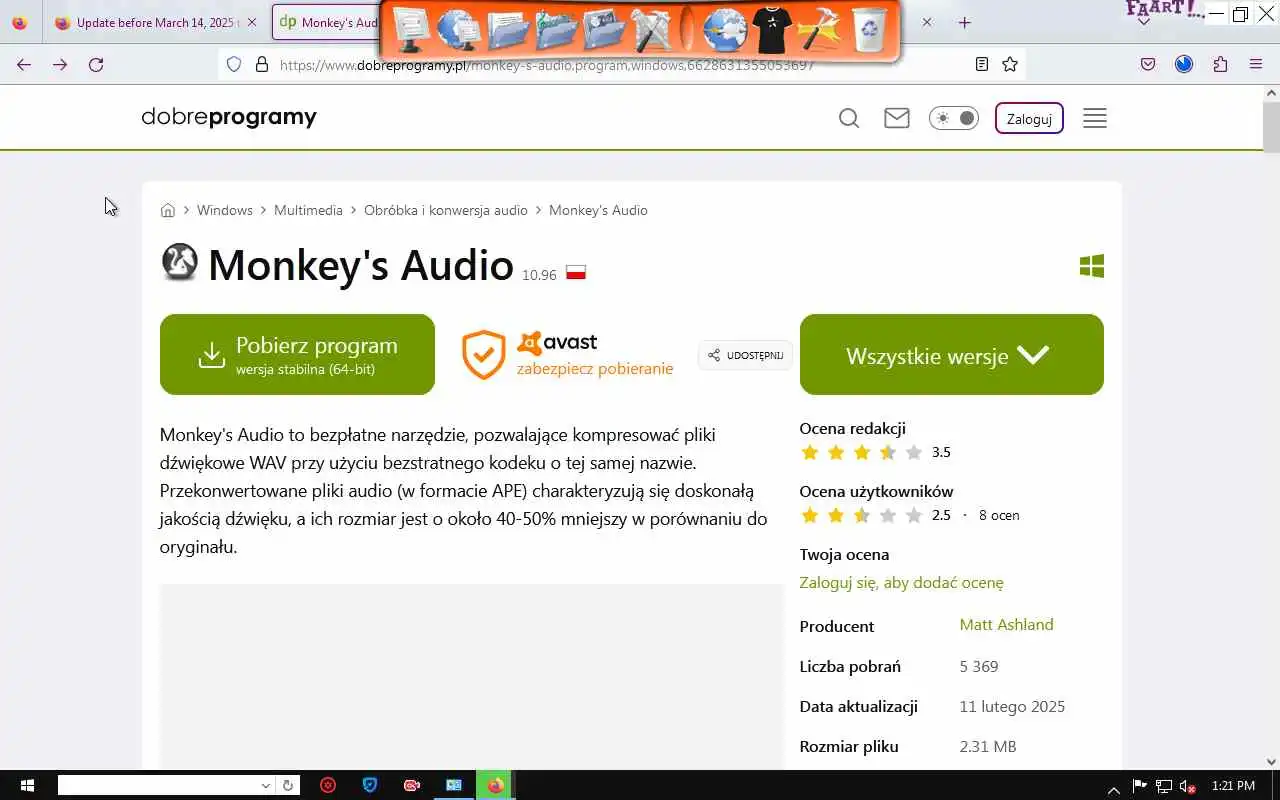
Task: Click the green Windows platform logo
Action: pyautogui.click(x=1092, y=266)
